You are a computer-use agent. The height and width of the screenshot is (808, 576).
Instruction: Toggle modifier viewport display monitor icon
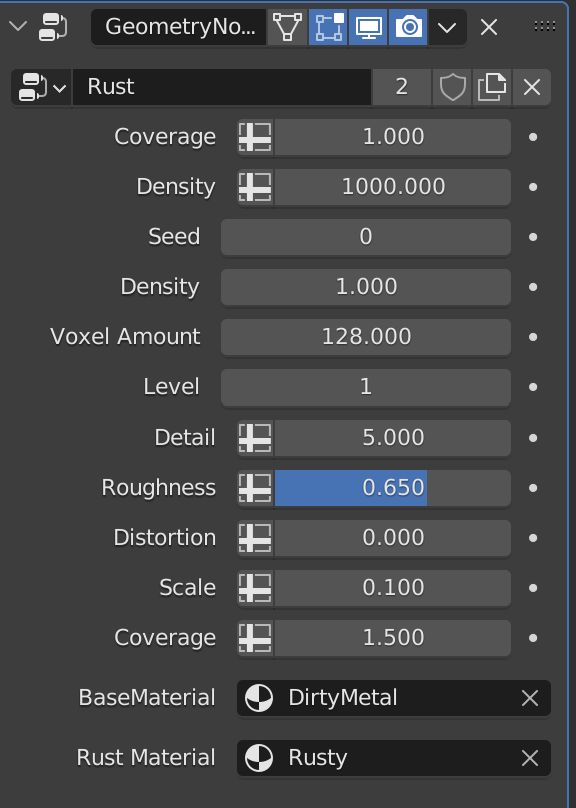pyautogui.click(x=368, y=27)
